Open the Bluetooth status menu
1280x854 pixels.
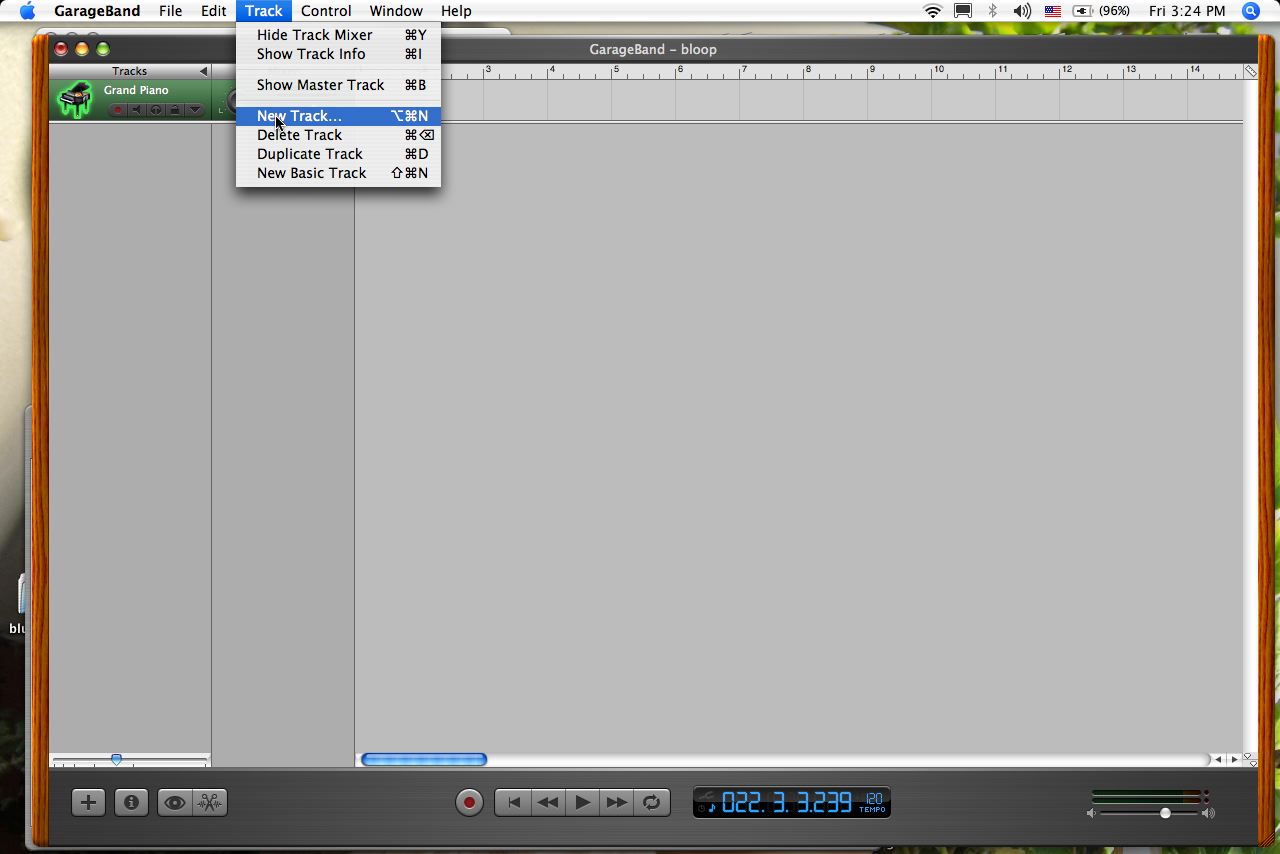click(992, 11)
